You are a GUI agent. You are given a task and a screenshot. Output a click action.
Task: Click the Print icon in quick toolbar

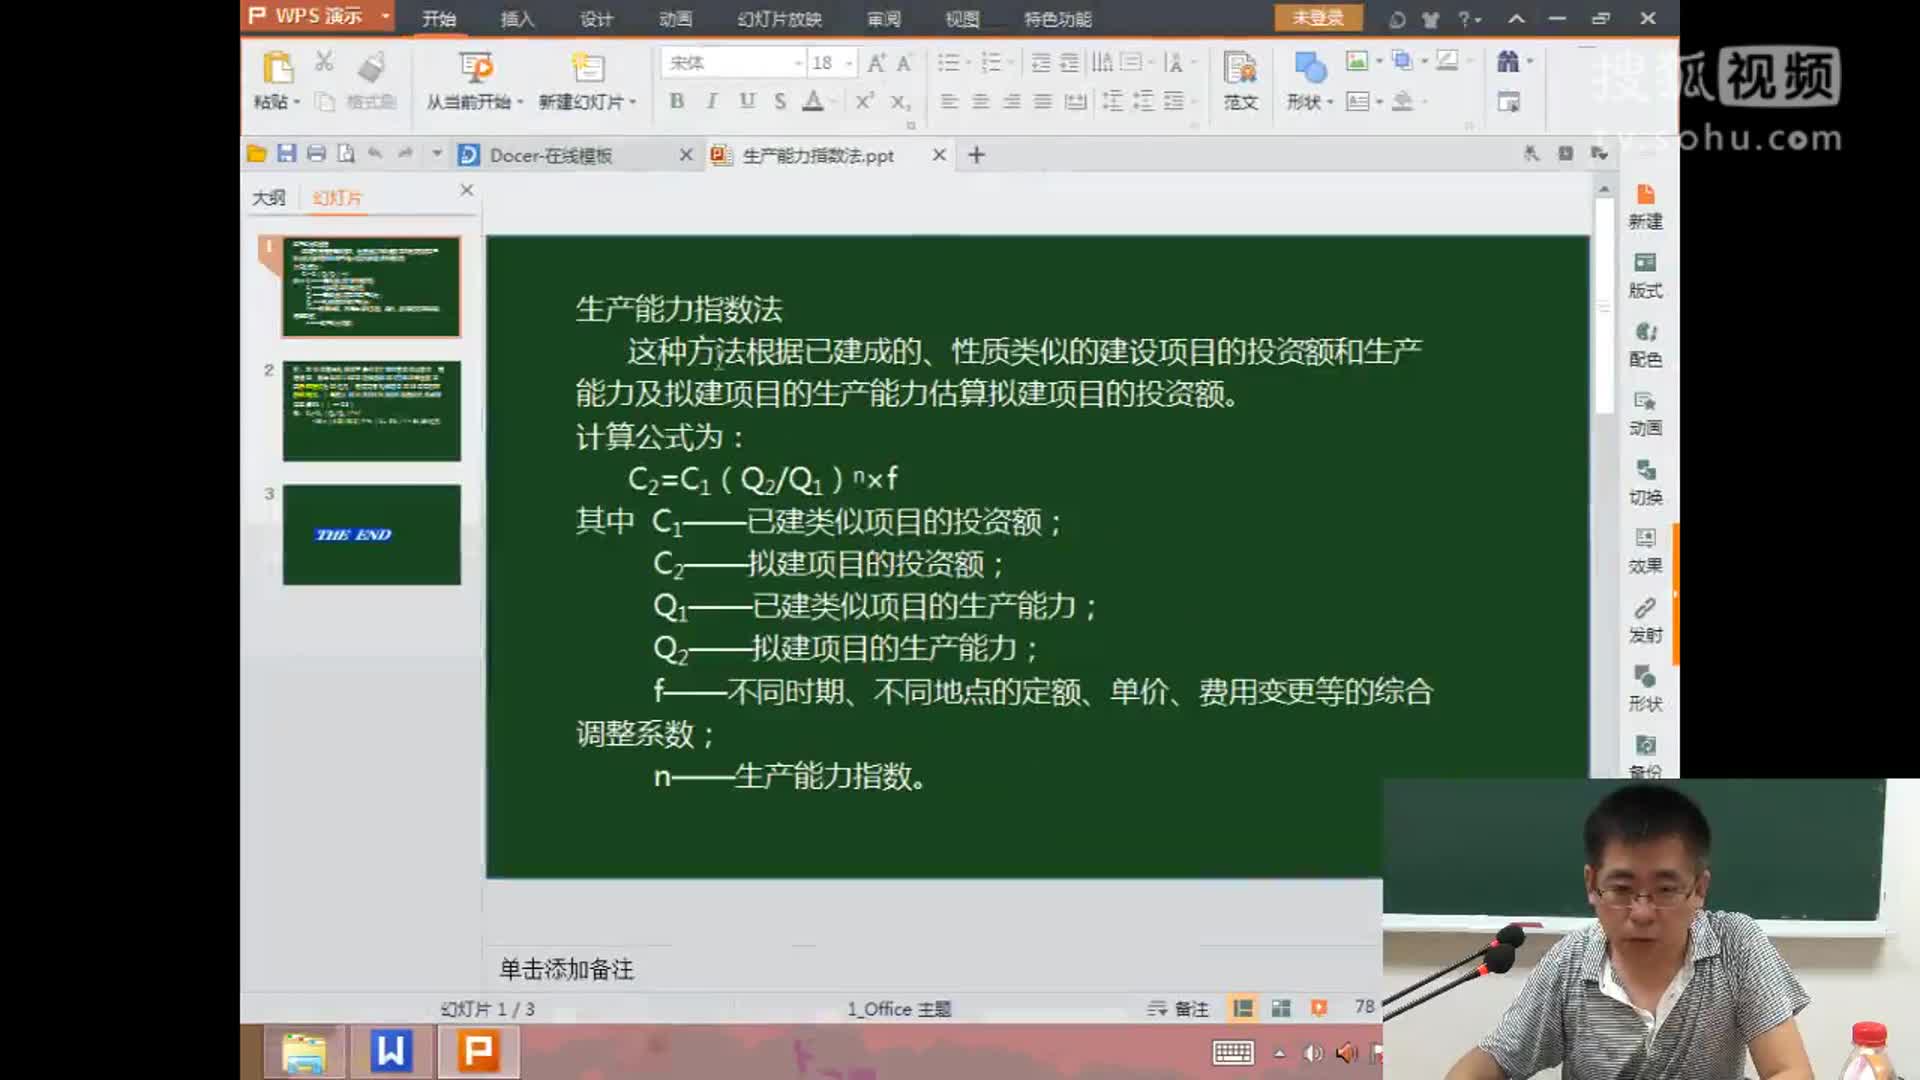316,154
